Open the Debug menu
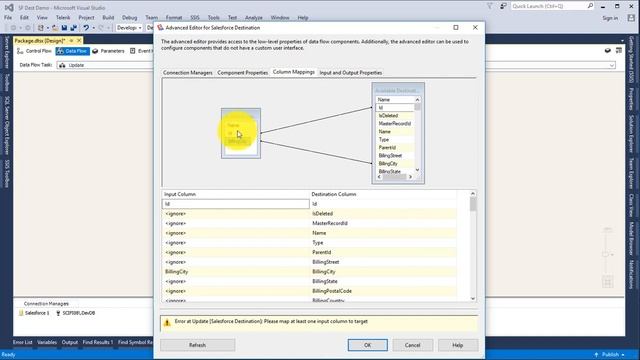 [129, 18]
